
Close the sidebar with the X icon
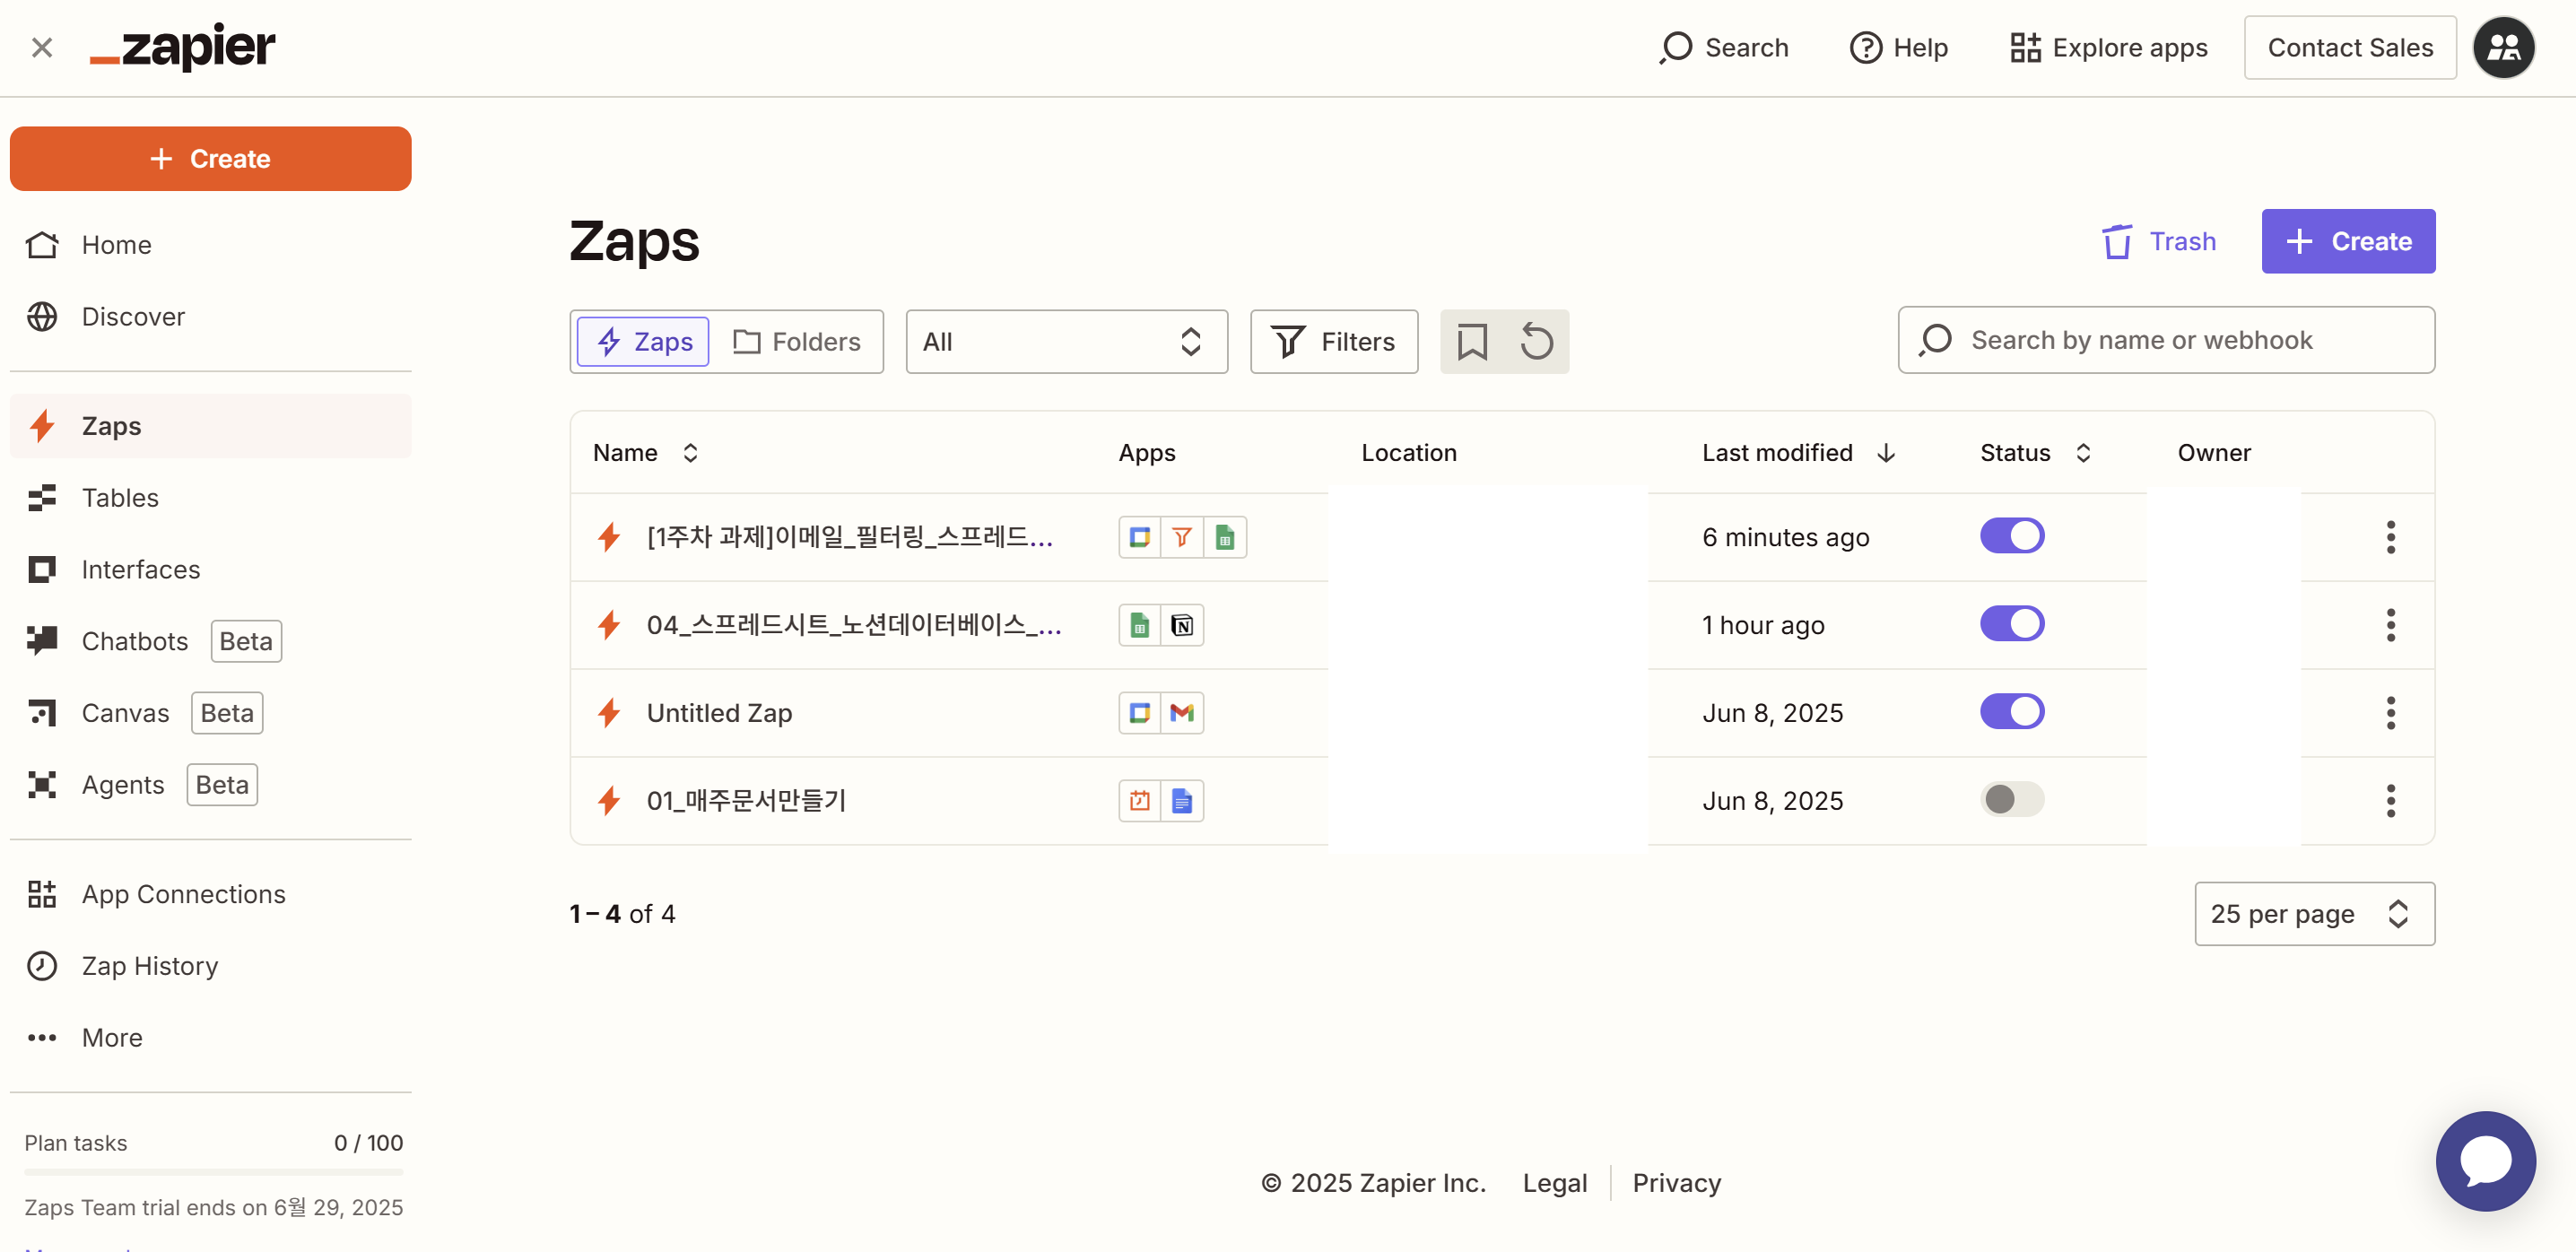click(x=41, y=47)
